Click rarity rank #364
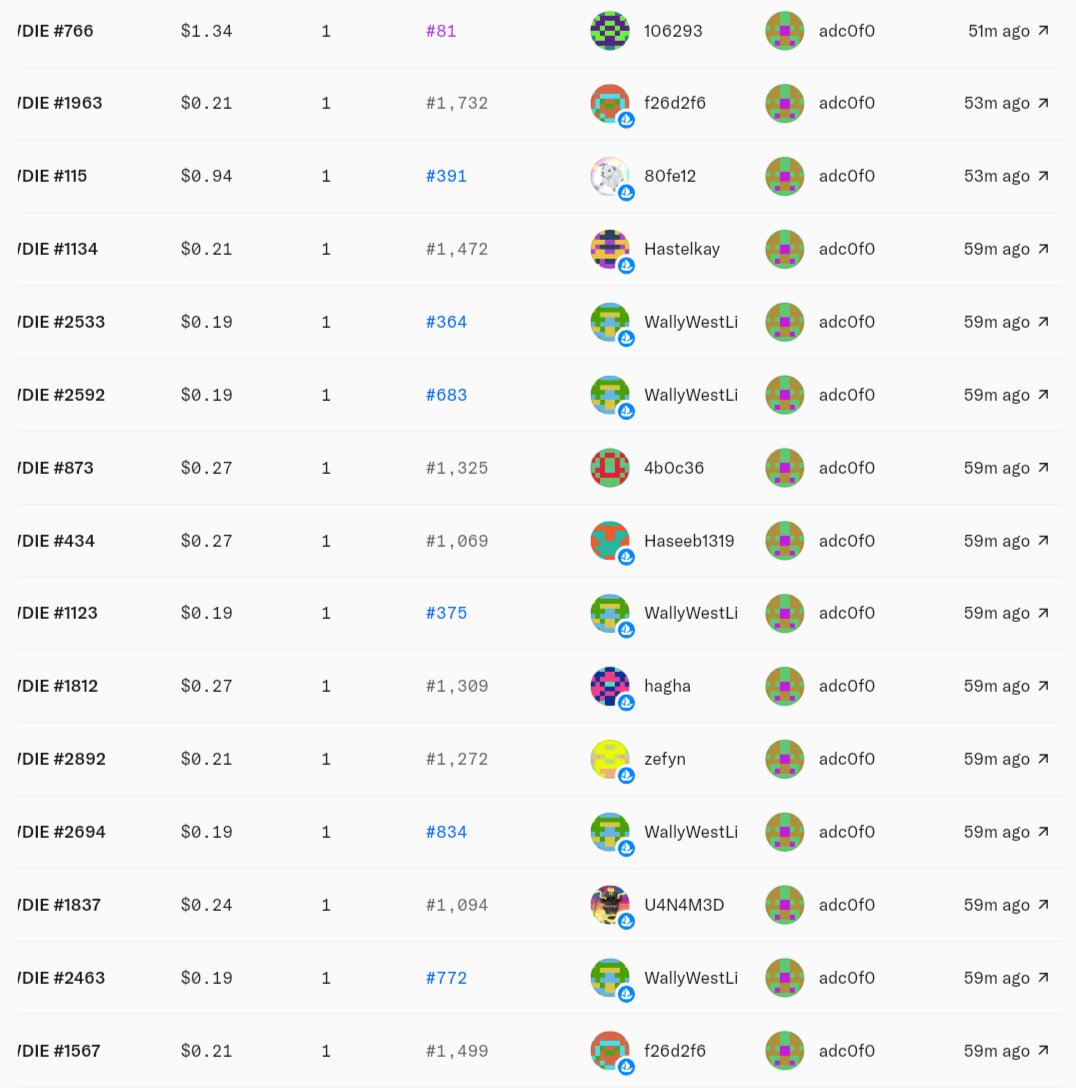The width and height of the screenshot is (1076, 1088). tap(446, 322)
